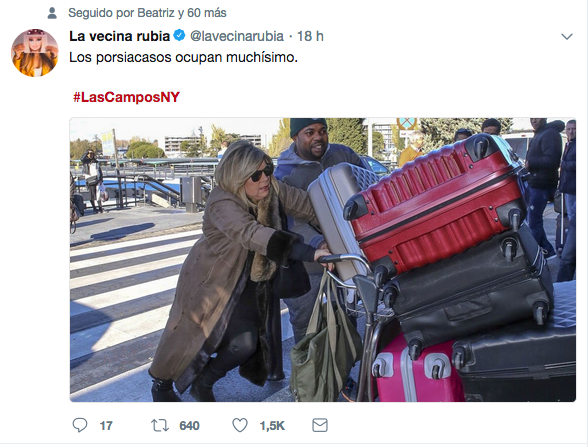Screen dimensions: 588x447
Task: Click the tweet text 'Los porsiacasos ocupan muchísimo.'
Action: point(183,57)
